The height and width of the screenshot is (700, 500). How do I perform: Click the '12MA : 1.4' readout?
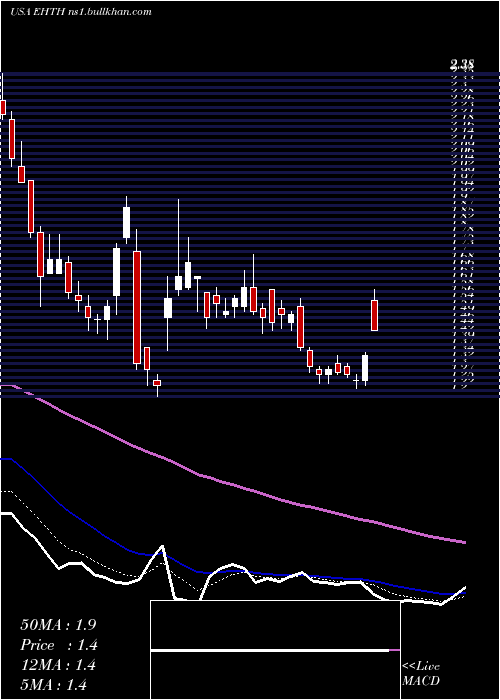[x=58, y=665]
